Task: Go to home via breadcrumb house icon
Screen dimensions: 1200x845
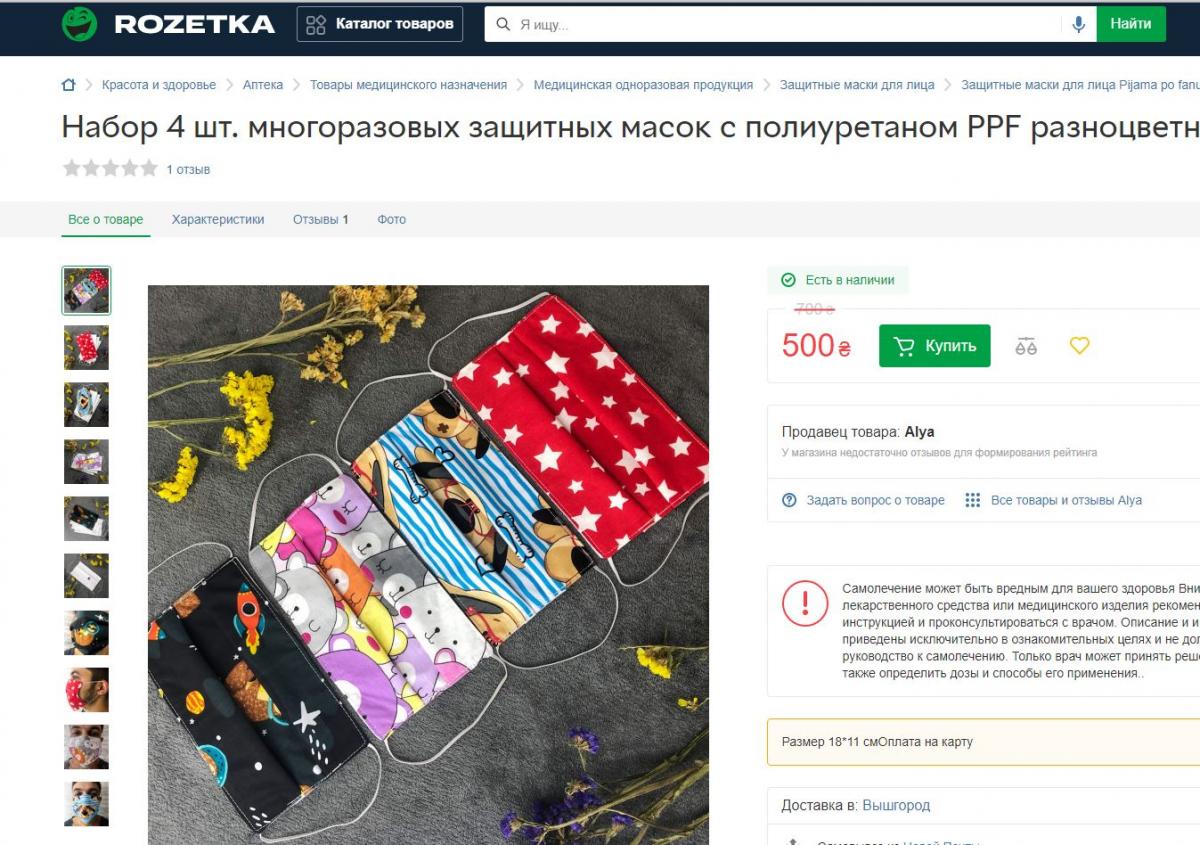Action: point(68,85)
